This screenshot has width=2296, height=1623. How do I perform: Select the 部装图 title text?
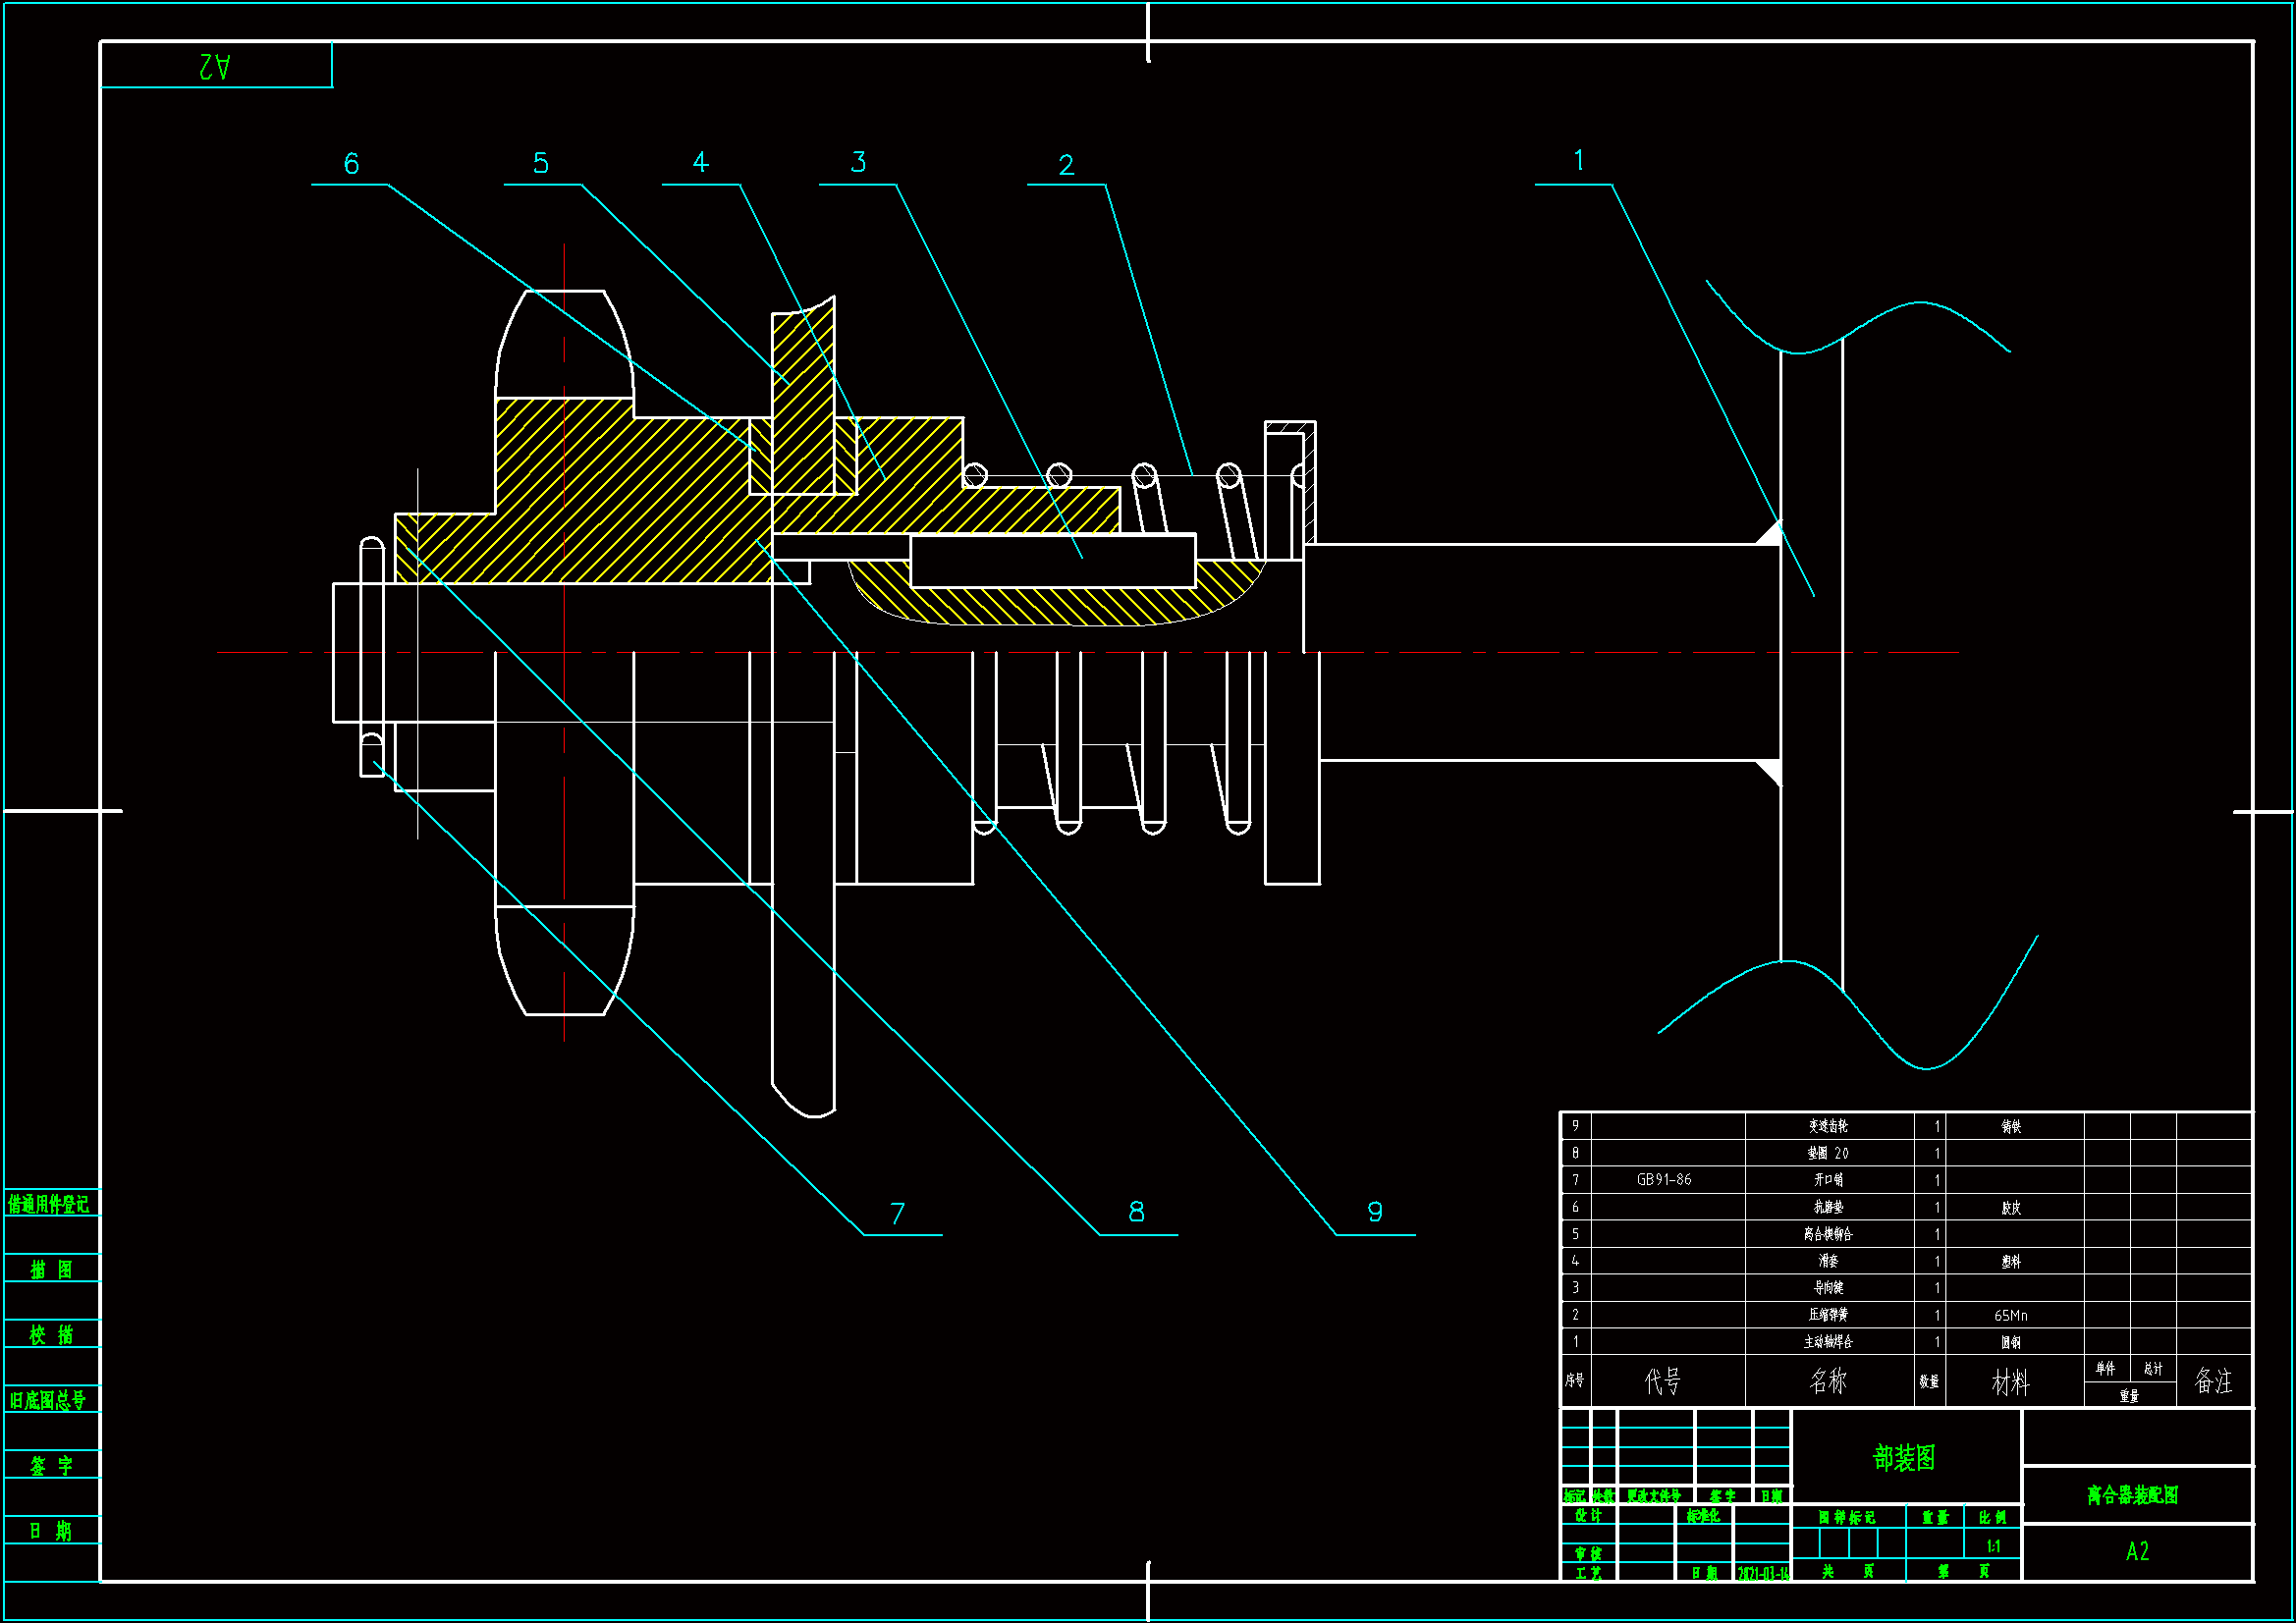[1904, 1458]
